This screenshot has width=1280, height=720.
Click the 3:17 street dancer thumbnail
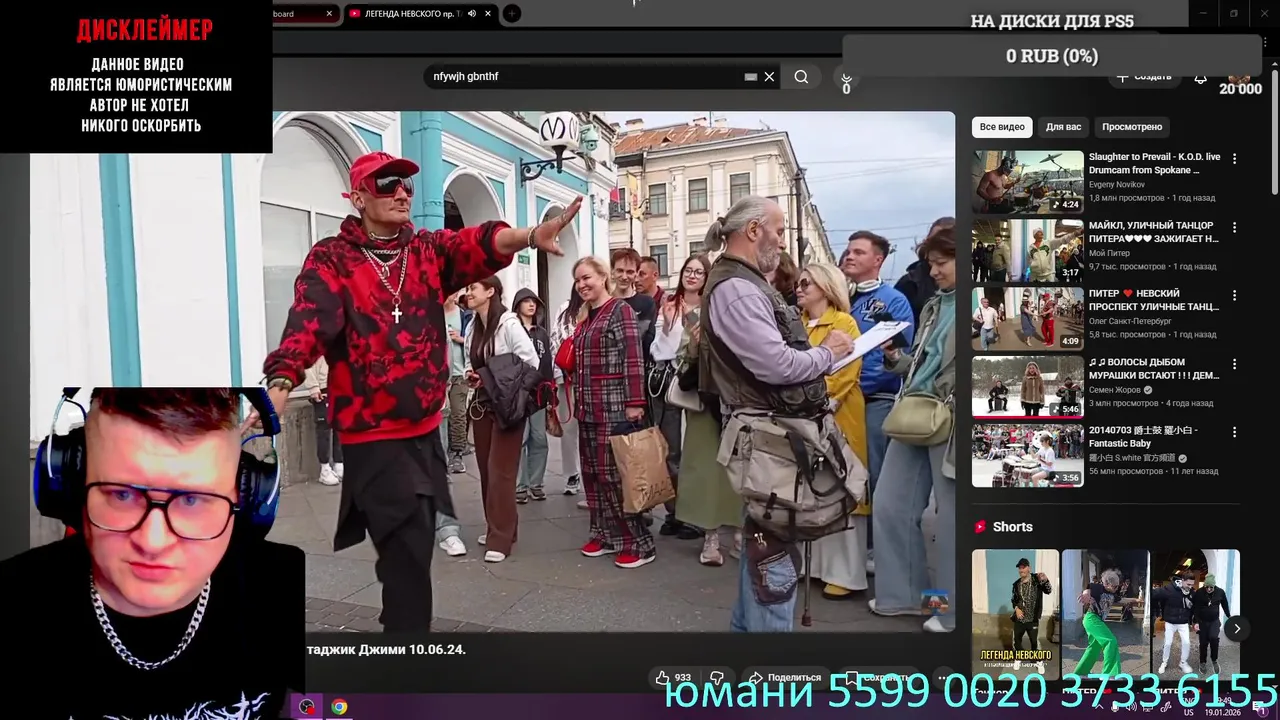[x=1027, y=250]
